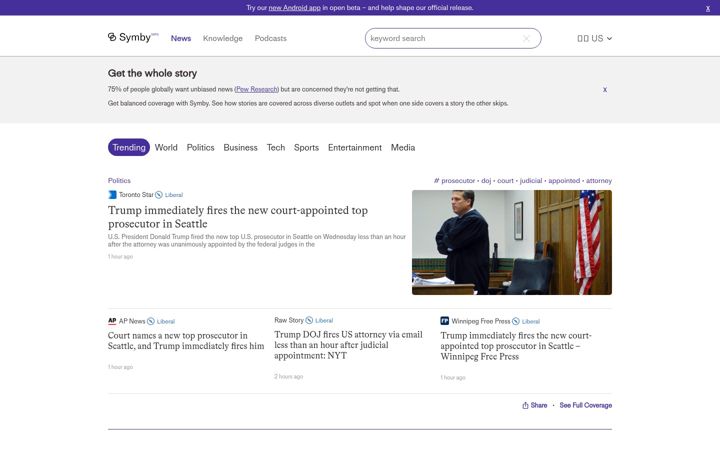
Task: Open the courtroom judge photo thumbnail
Action: (512, 242)
